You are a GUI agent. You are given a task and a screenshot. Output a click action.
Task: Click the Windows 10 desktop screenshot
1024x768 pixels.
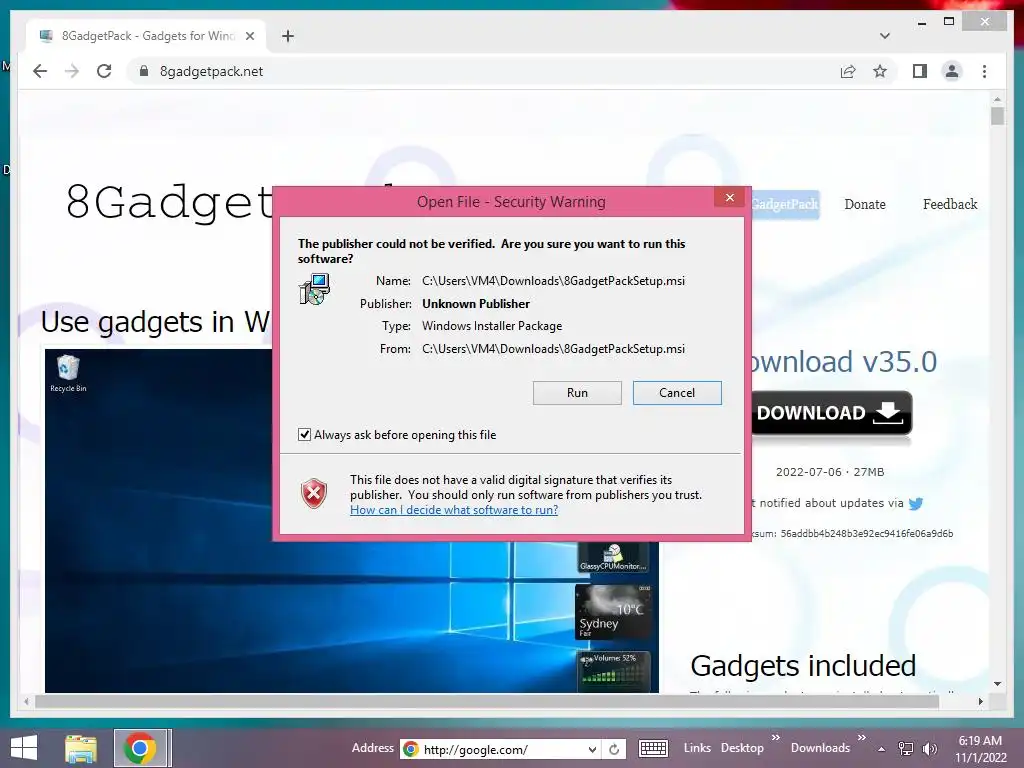(351, 520)
